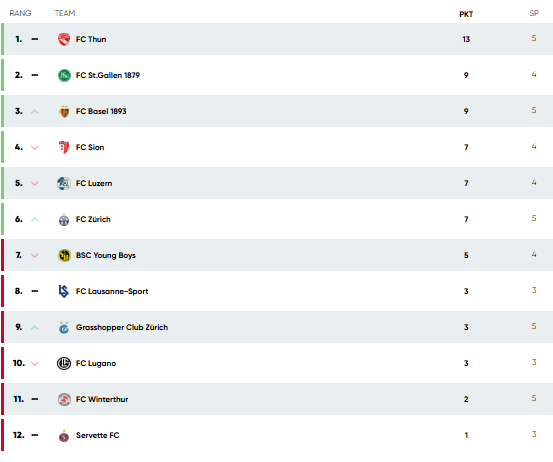The image size is (553, 462).
Task: Click the green up arrow beside FC Basel
Action: point(35,112)
